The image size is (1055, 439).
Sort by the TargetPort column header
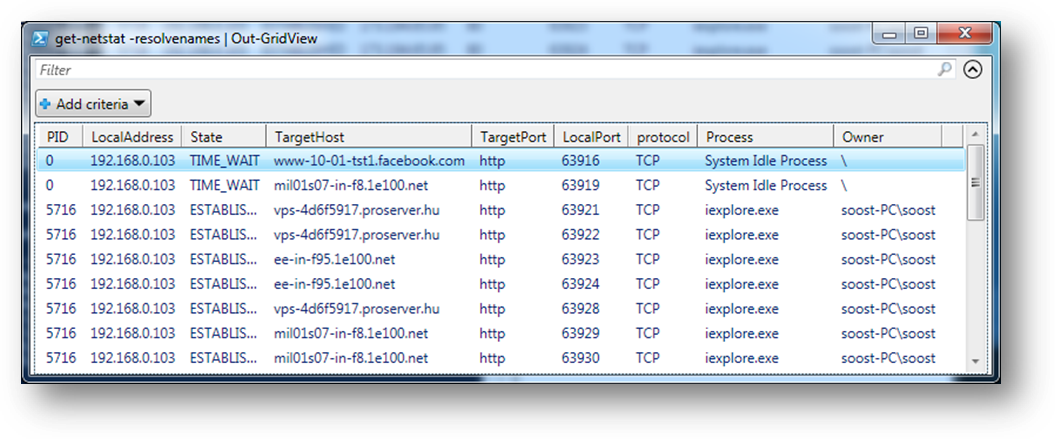click(511, 137)
